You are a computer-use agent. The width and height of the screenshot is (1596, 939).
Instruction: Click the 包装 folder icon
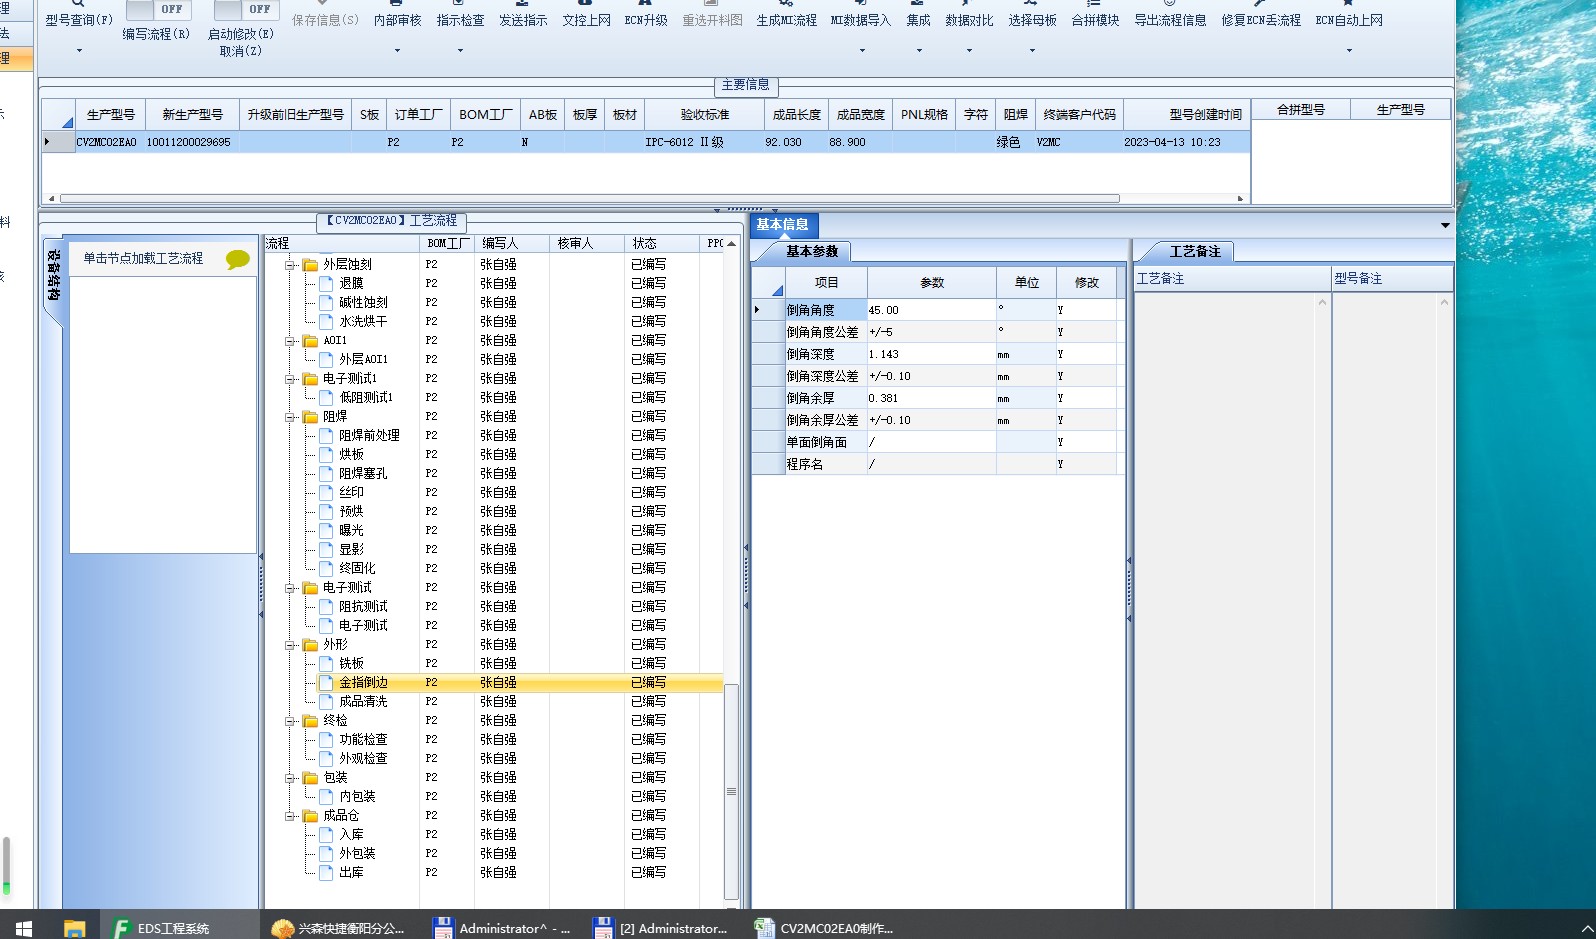pyautogui.click(x=310, y=778)
